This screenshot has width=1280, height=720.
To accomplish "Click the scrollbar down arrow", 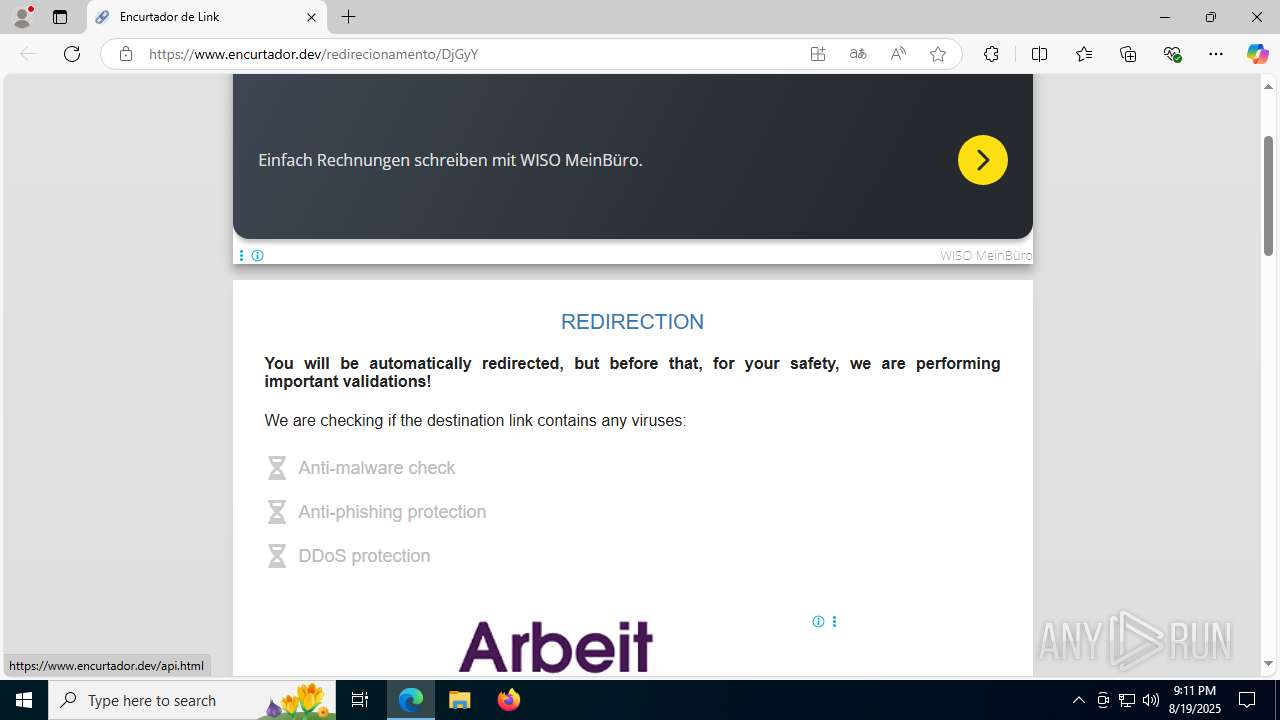I will pyautogui.click(x=1268, y=664).
